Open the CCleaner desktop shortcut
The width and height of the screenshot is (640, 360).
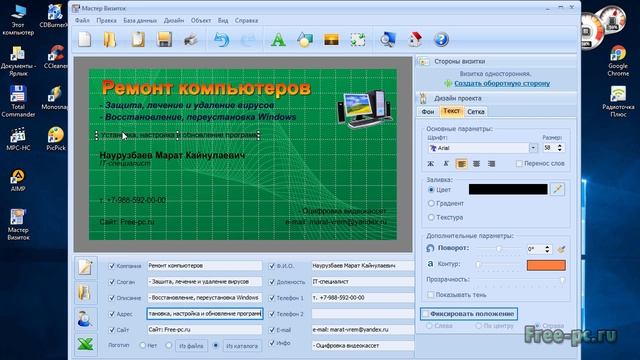(56, 57)
